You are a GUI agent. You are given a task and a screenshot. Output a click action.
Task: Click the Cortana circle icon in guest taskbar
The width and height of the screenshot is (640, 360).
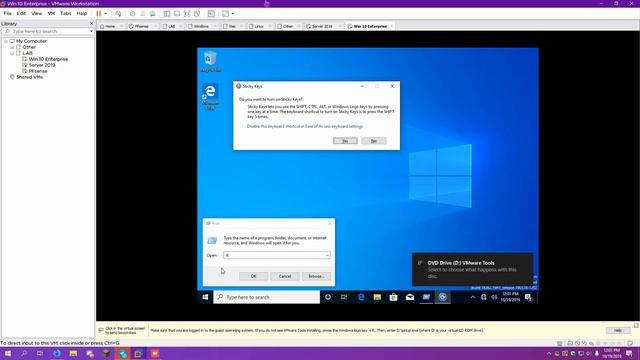click(x=328, y=297)
